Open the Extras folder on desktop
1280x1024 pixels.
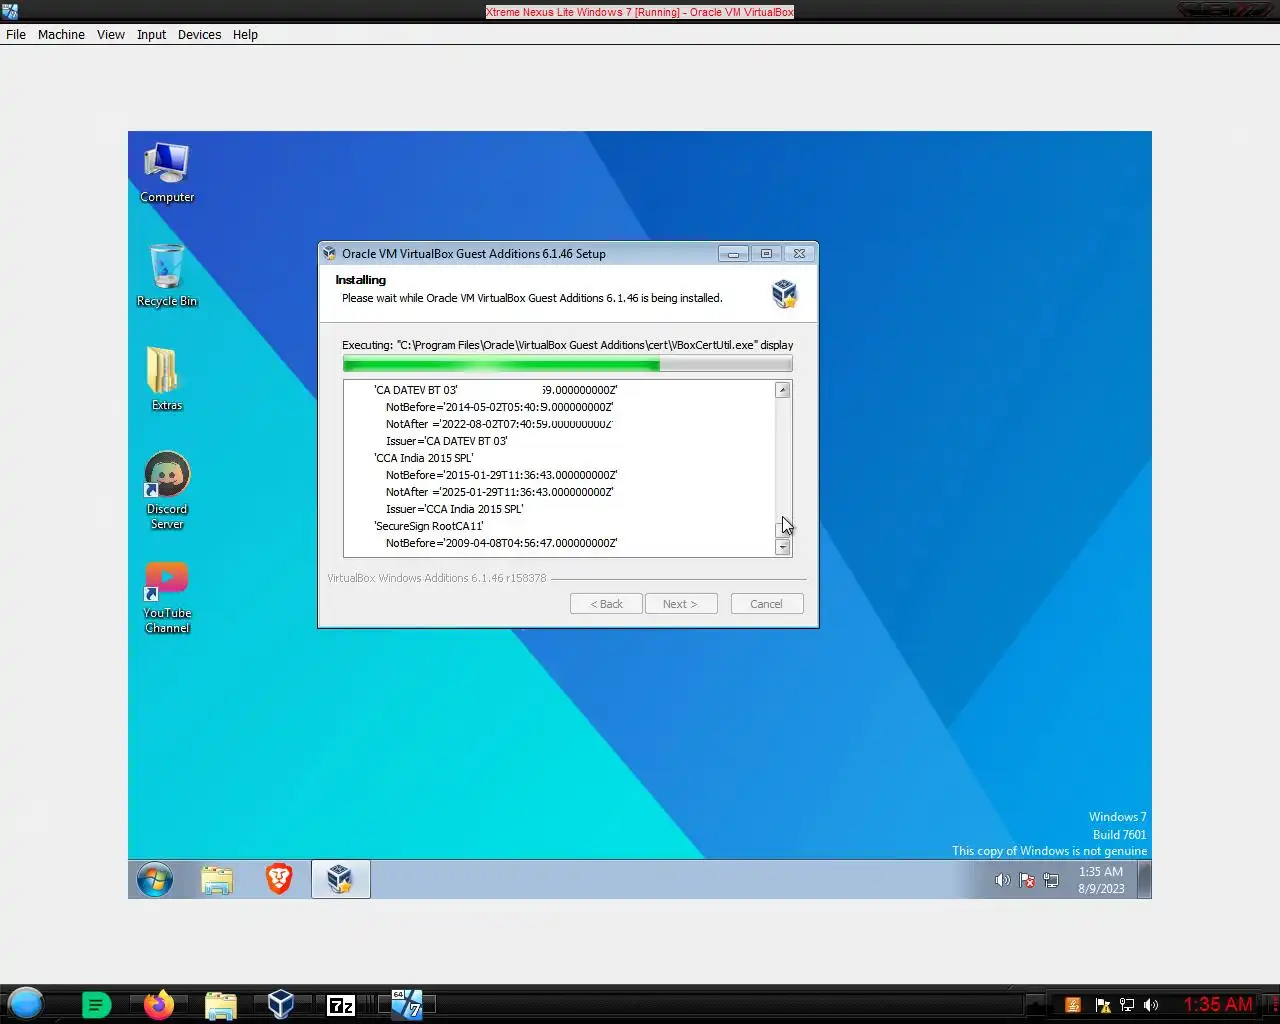[166, 378]
